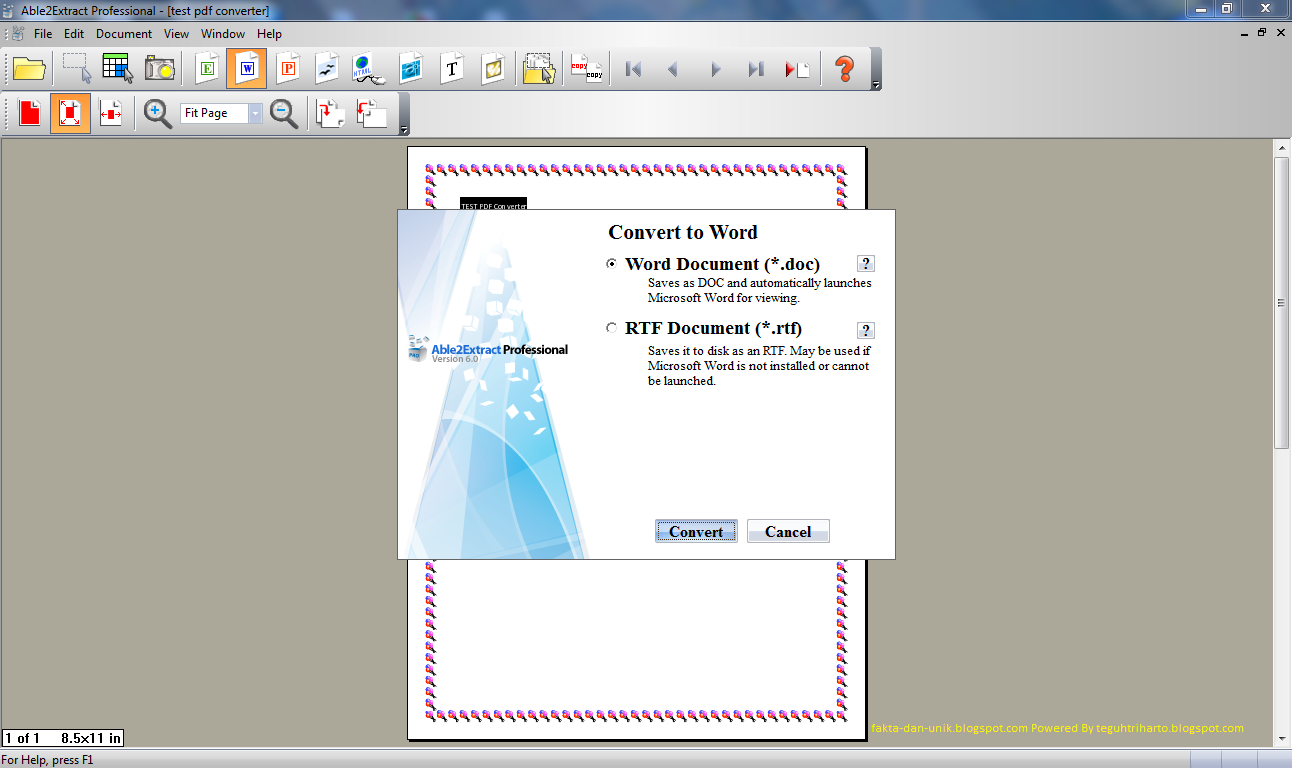The width and height of the screenshot is (1292, 768).
Task: Open the File menu
Action: click(x=43, y=34)
